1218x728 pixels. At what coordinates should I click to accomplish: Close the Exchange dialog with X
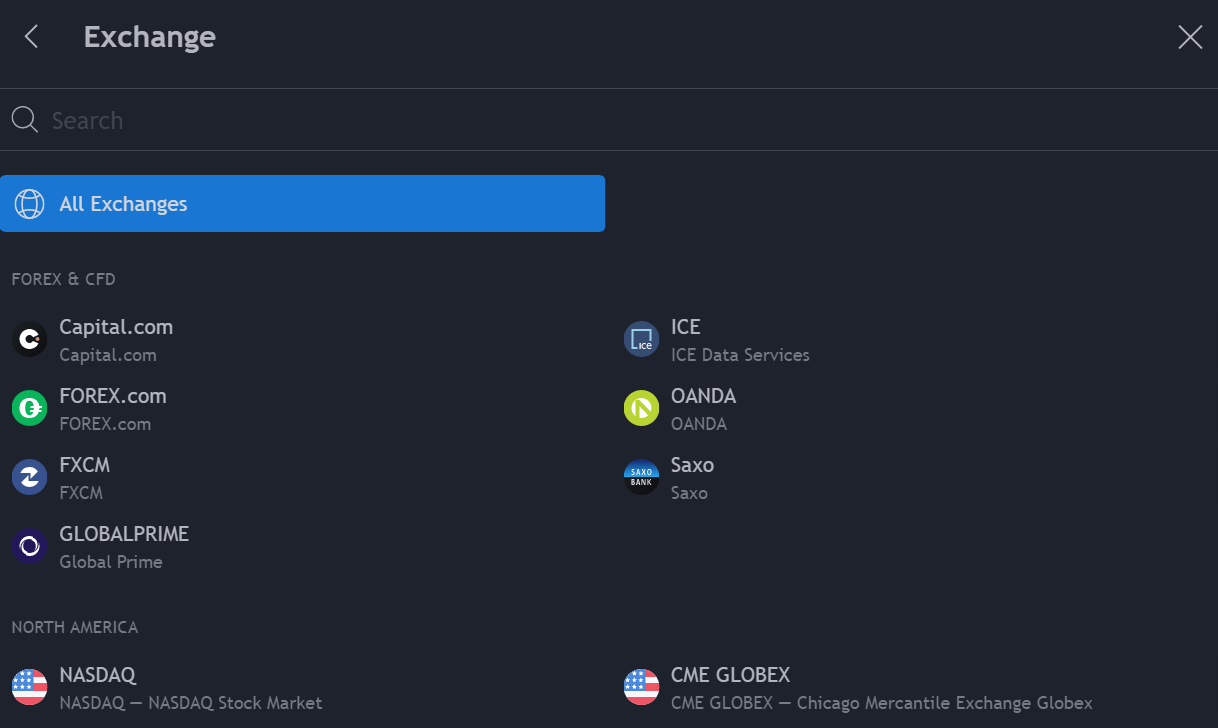(1190, 37)
